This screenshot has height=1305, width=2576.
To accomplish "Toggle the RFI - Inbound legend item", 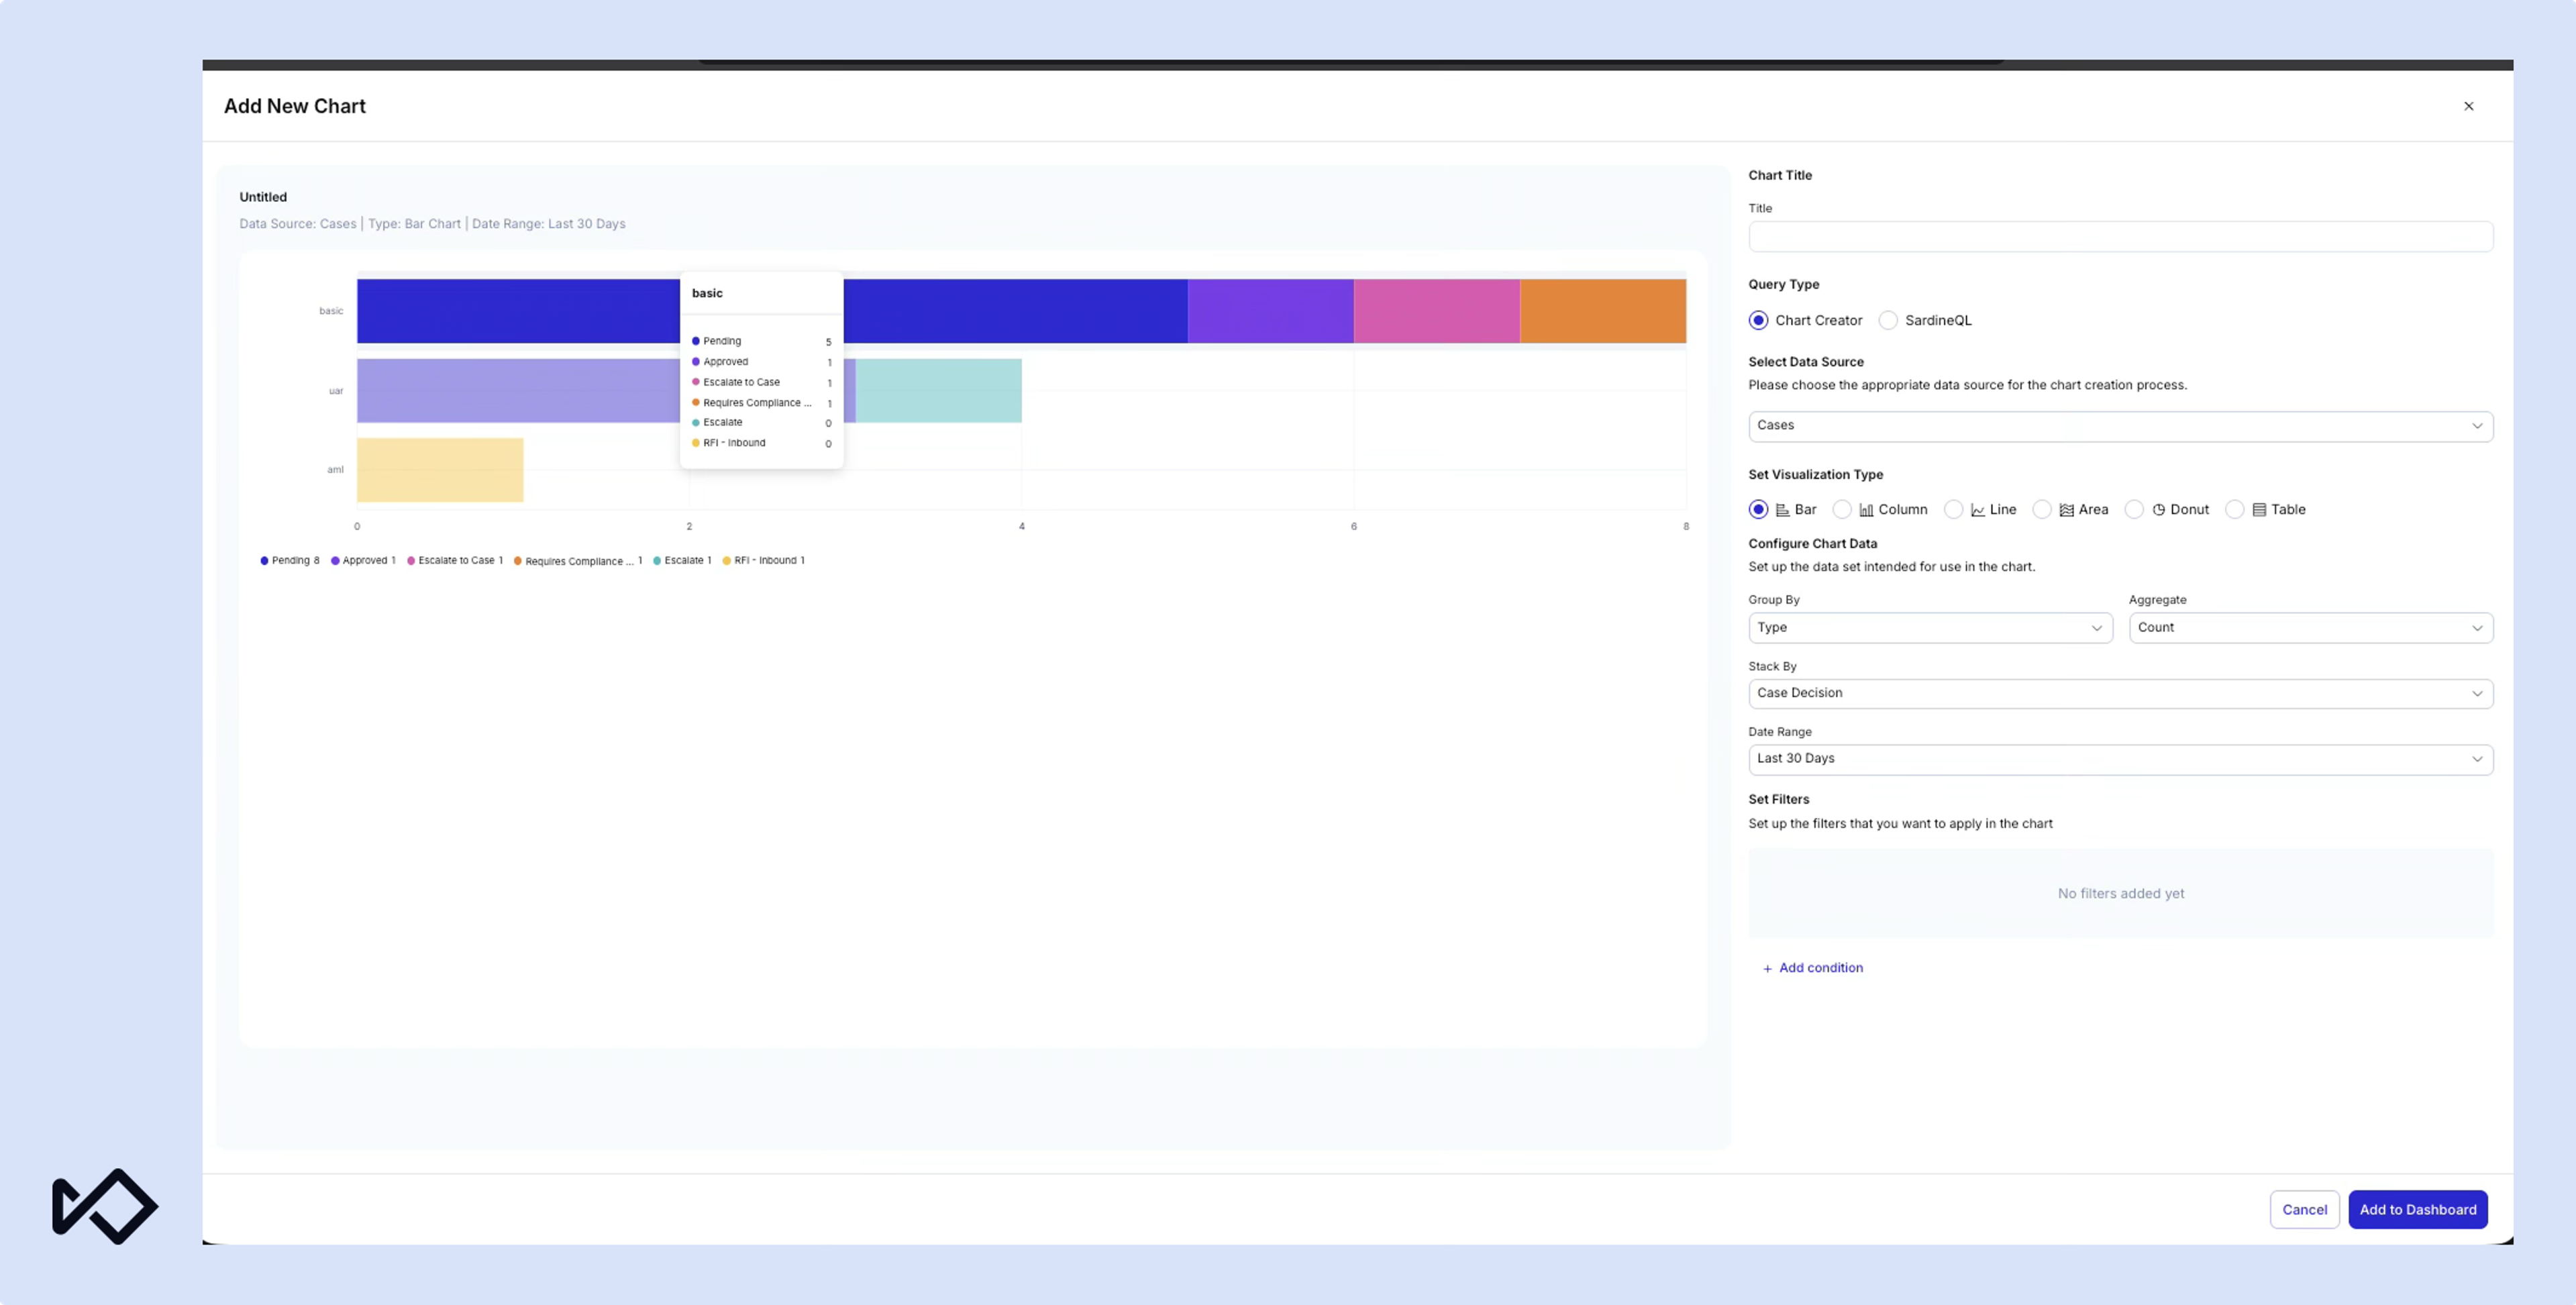I will pyautogui.click(x=764, y=561).
